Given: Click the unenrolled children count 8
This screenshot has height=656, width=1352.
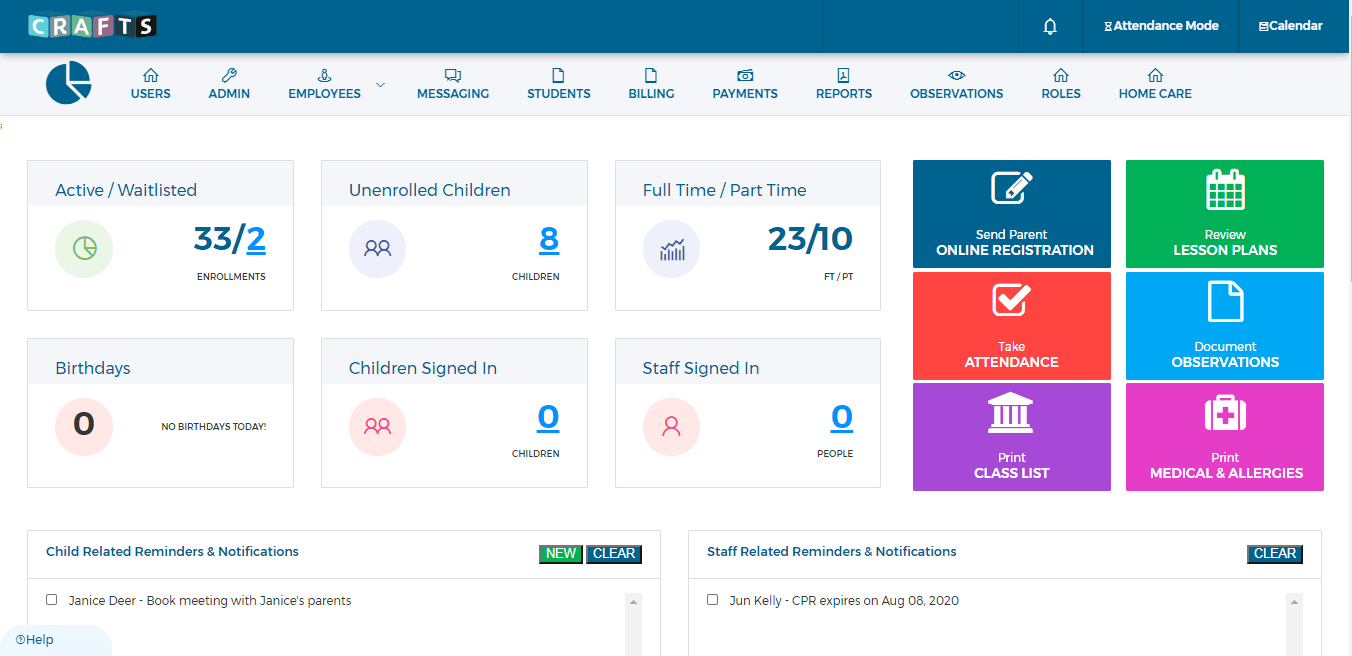Looking at the screenshot, I should pyautogui.click(x=549, y=240).
